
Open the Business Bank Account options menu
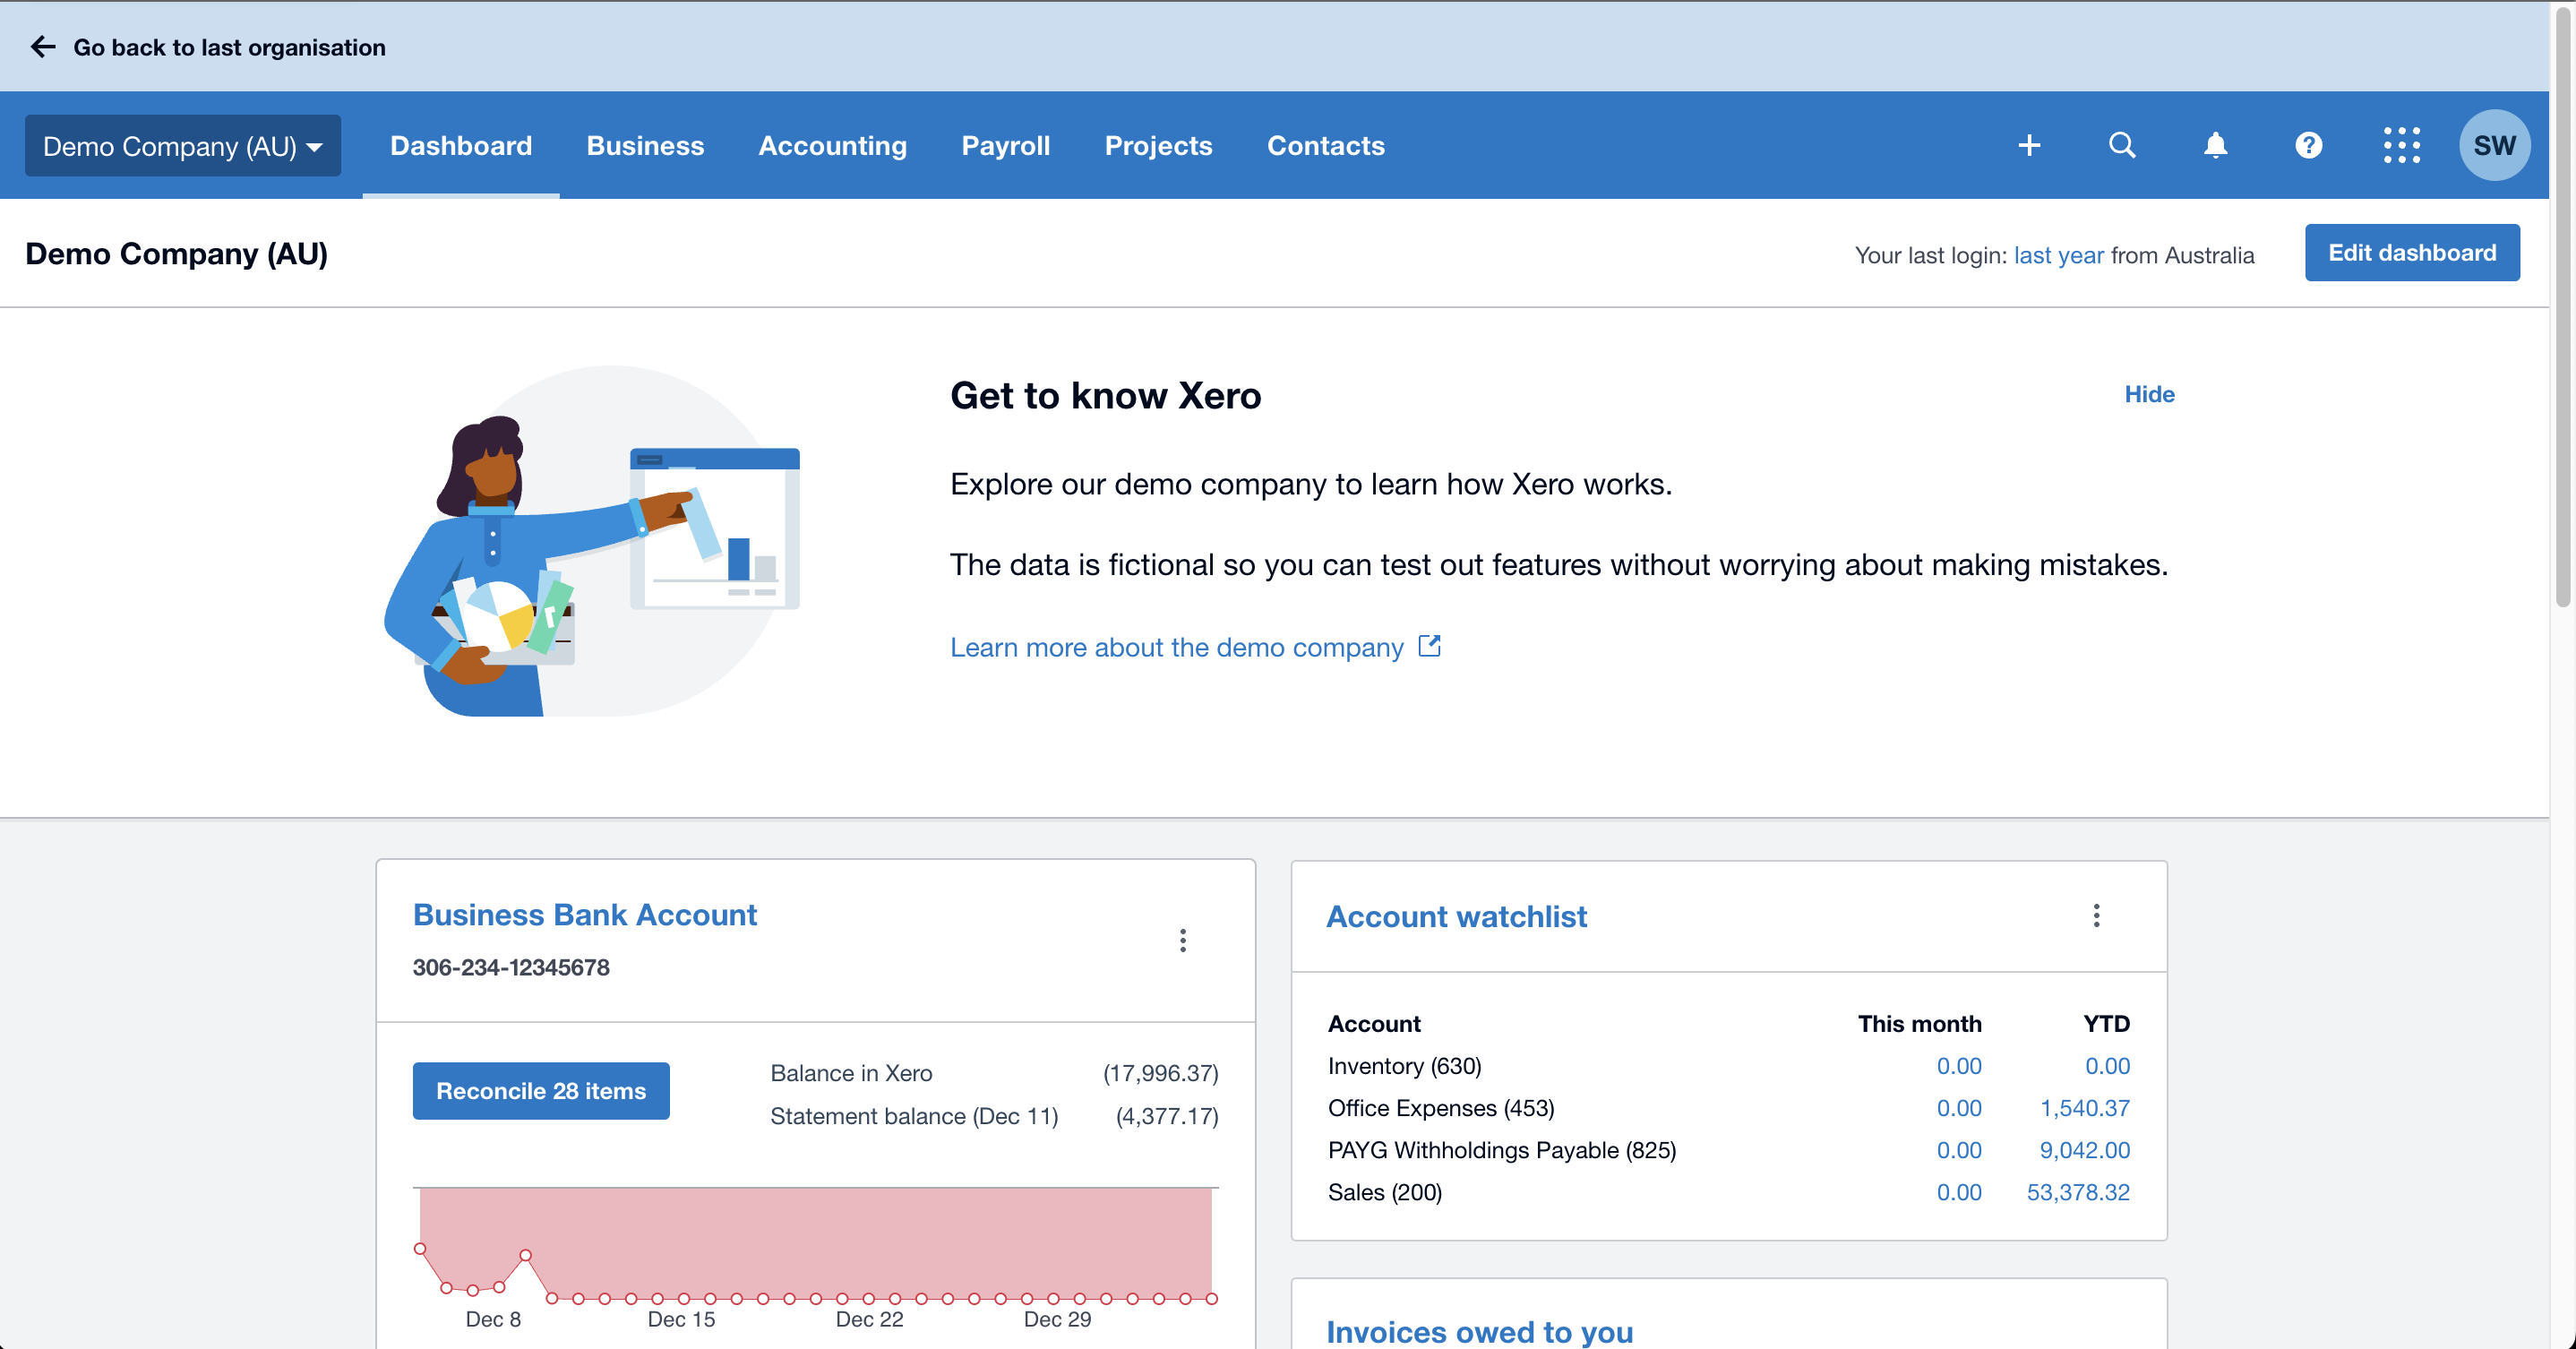[1183, 940]
